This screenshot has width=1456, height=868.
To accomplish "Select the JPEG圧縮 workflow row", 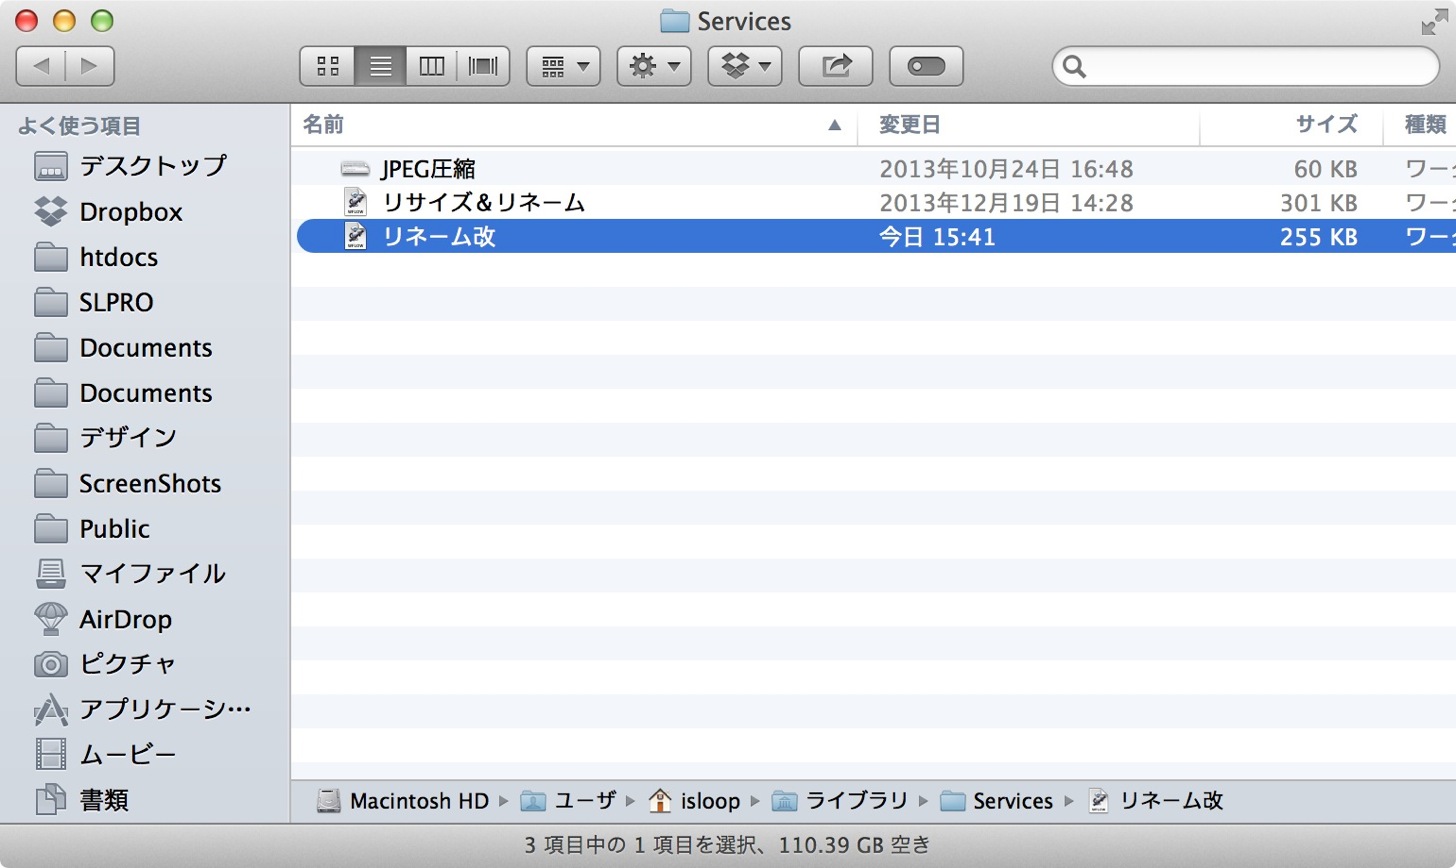I will (874, 168).
